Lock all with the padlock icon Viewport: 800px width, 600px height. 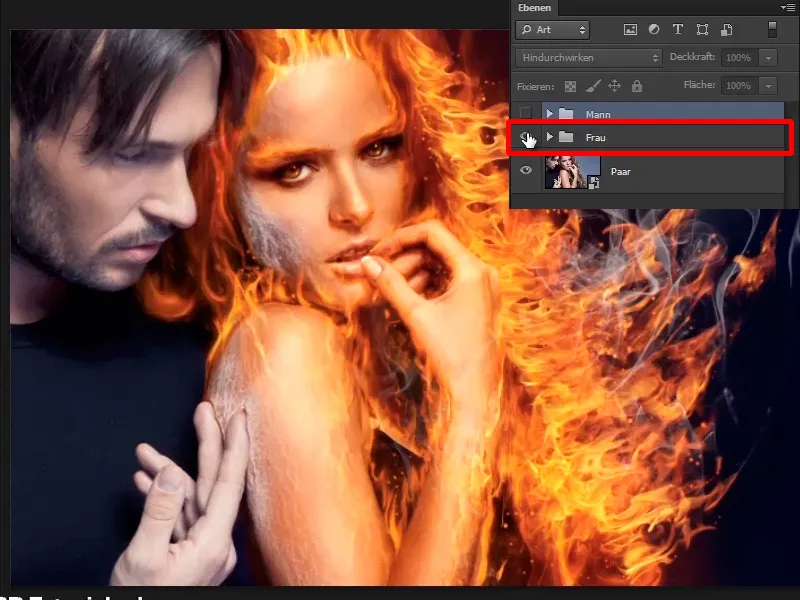(637, 86)
